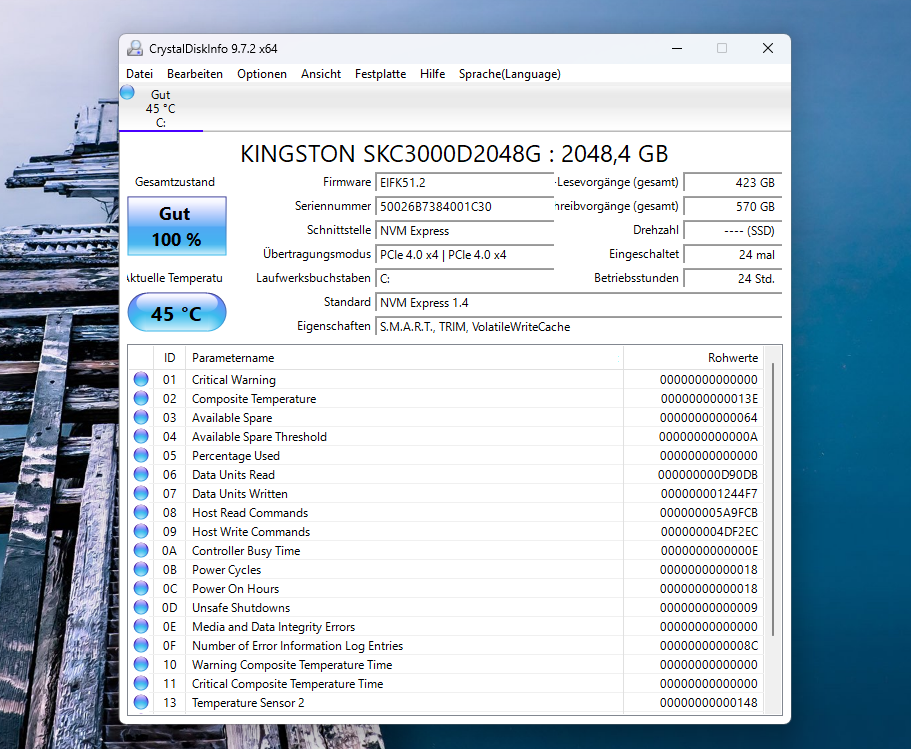Image resolution: width=911 pixels, height=749 pixels.
Task: Click the blue status orb above drive C:
Action: (127, 92)
